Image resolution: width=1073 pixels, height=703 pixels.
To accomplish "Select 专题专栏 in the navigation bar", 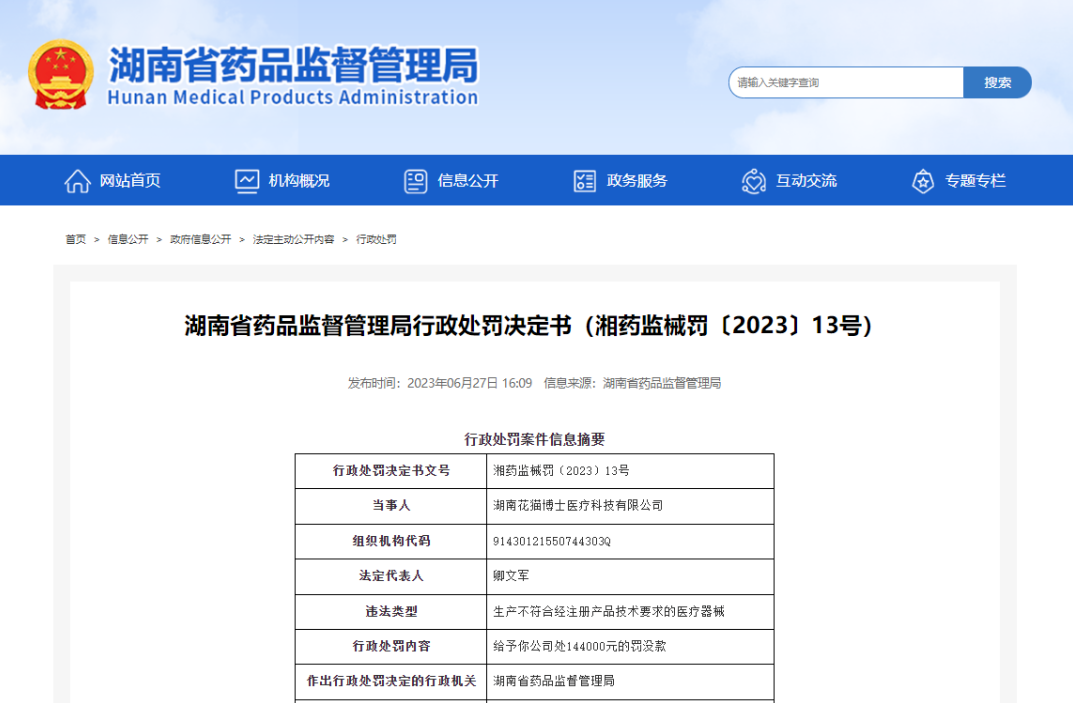I will (x=975, y=181).
